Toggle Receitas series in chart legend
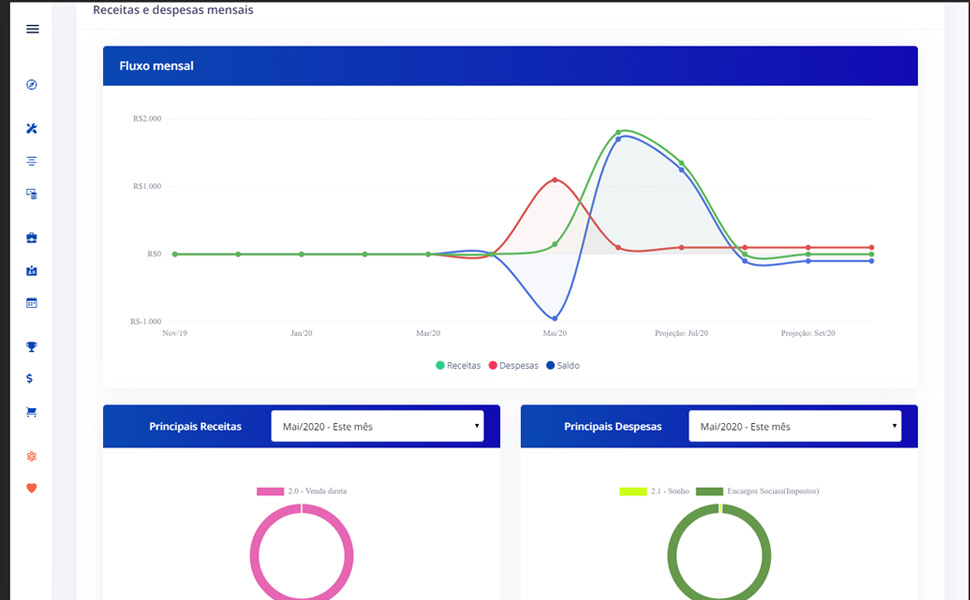This screenshot has height=600, width=970. [x=458, y=366]
